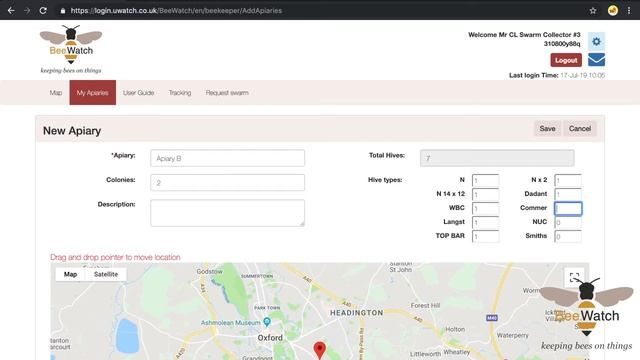Click the Logout button
640x360 pixels.
(x=566, y=60)
